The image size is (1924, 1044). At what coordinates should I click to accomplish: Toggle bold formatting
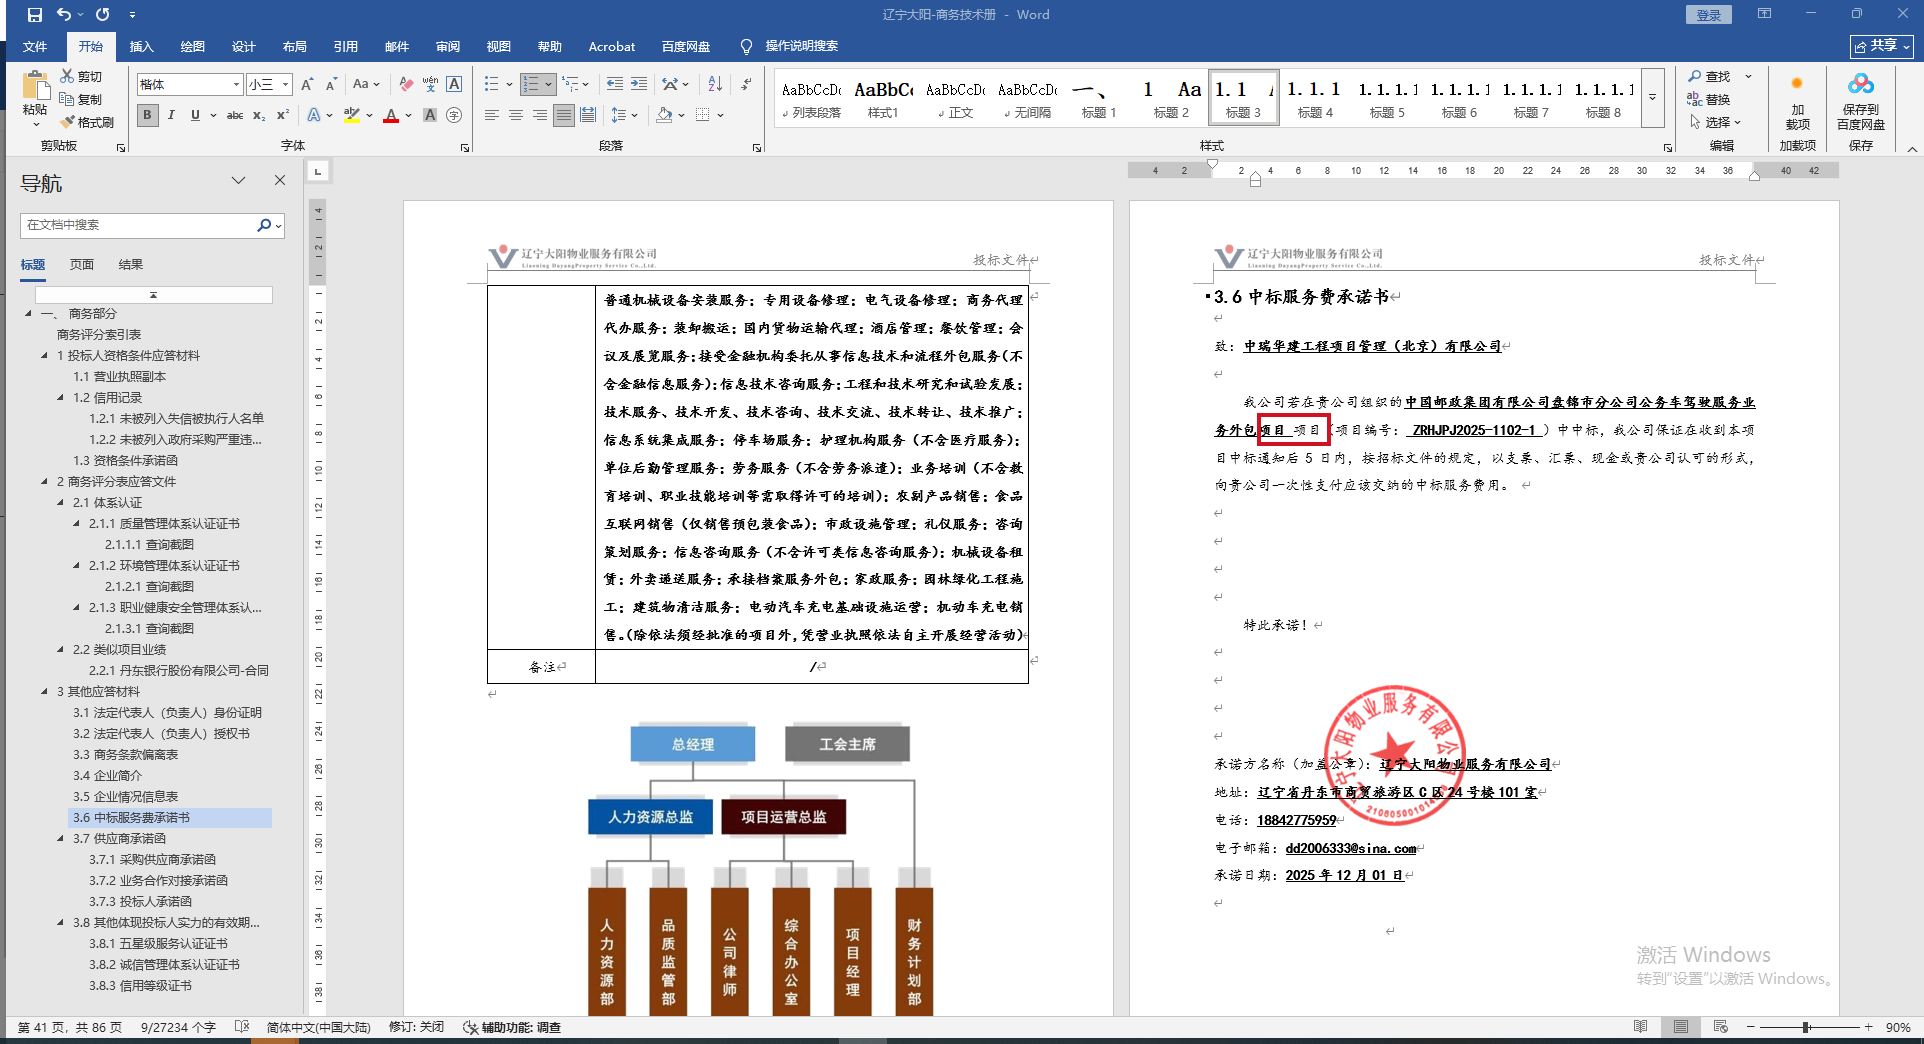tap(147, 115)
